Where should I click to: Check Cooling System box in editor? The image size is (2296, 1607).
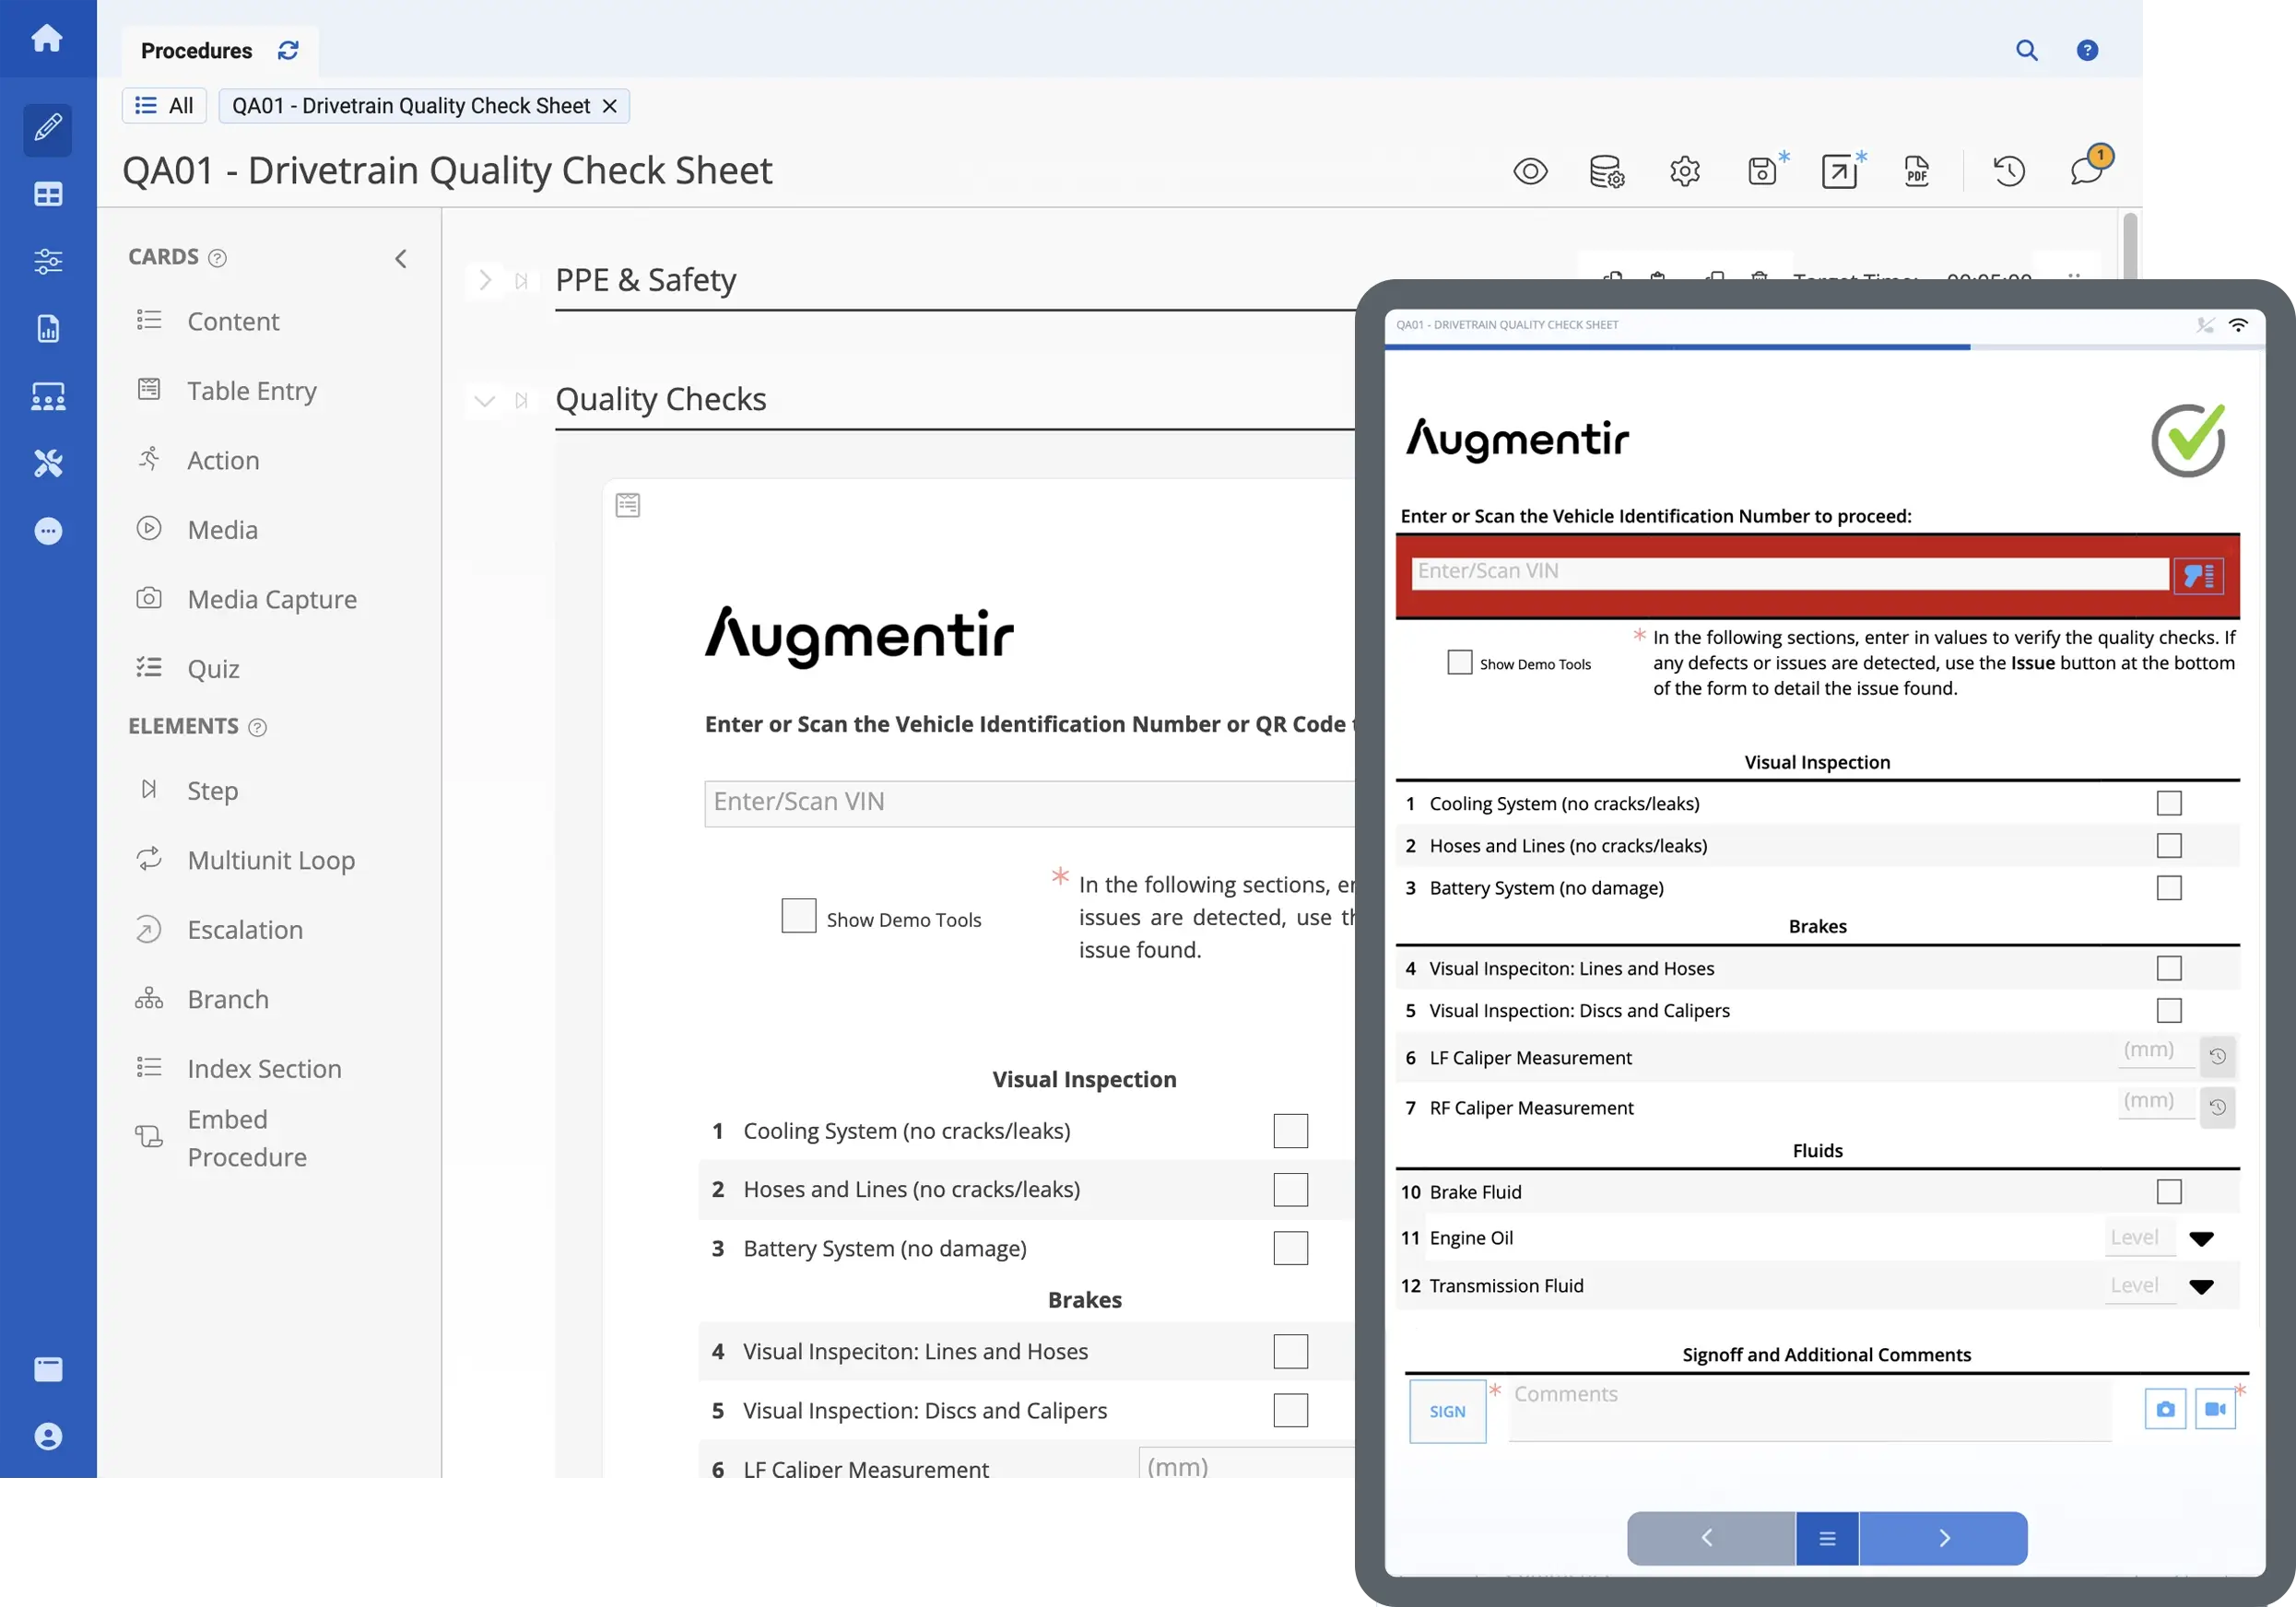[x=1290, y=1131]
